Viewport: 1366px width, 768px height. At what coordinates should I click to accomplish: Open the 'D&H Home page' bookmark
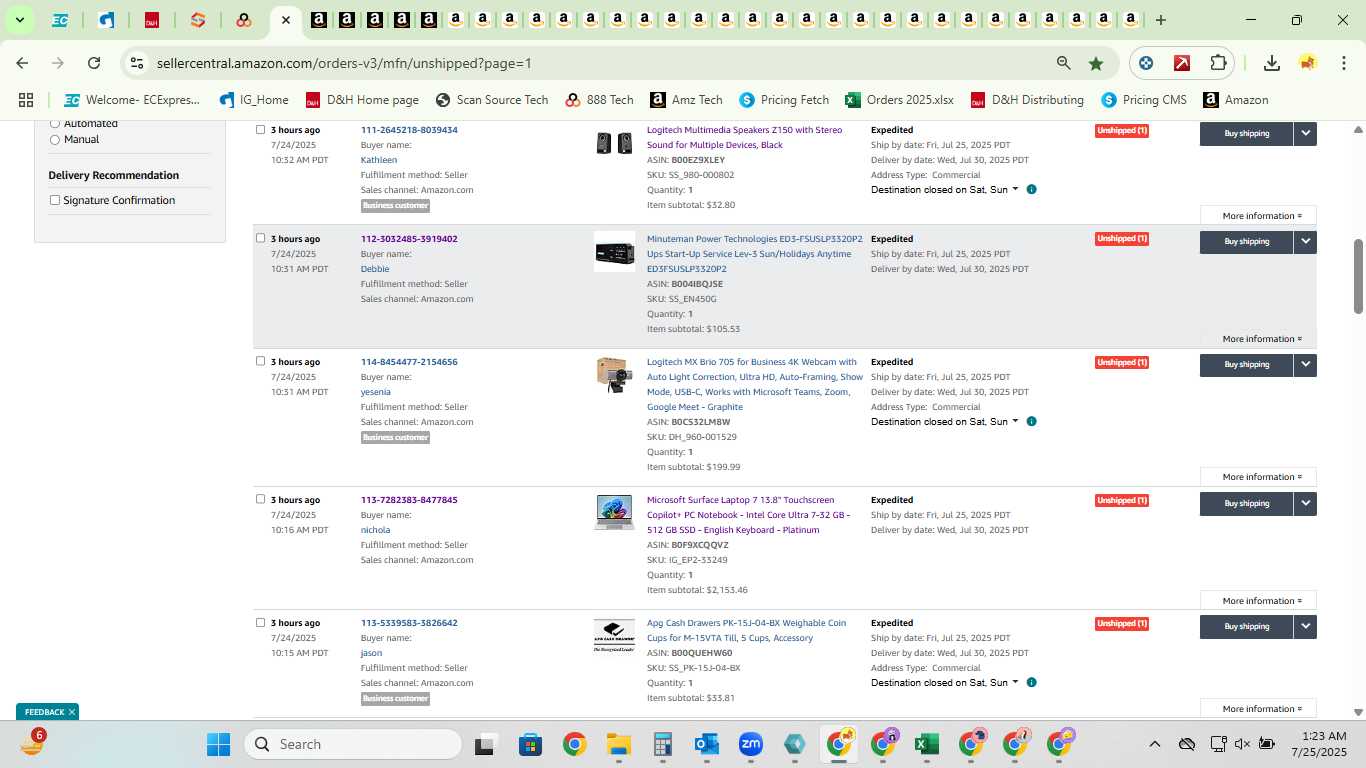pyautogui.click(x=362, y=100)
